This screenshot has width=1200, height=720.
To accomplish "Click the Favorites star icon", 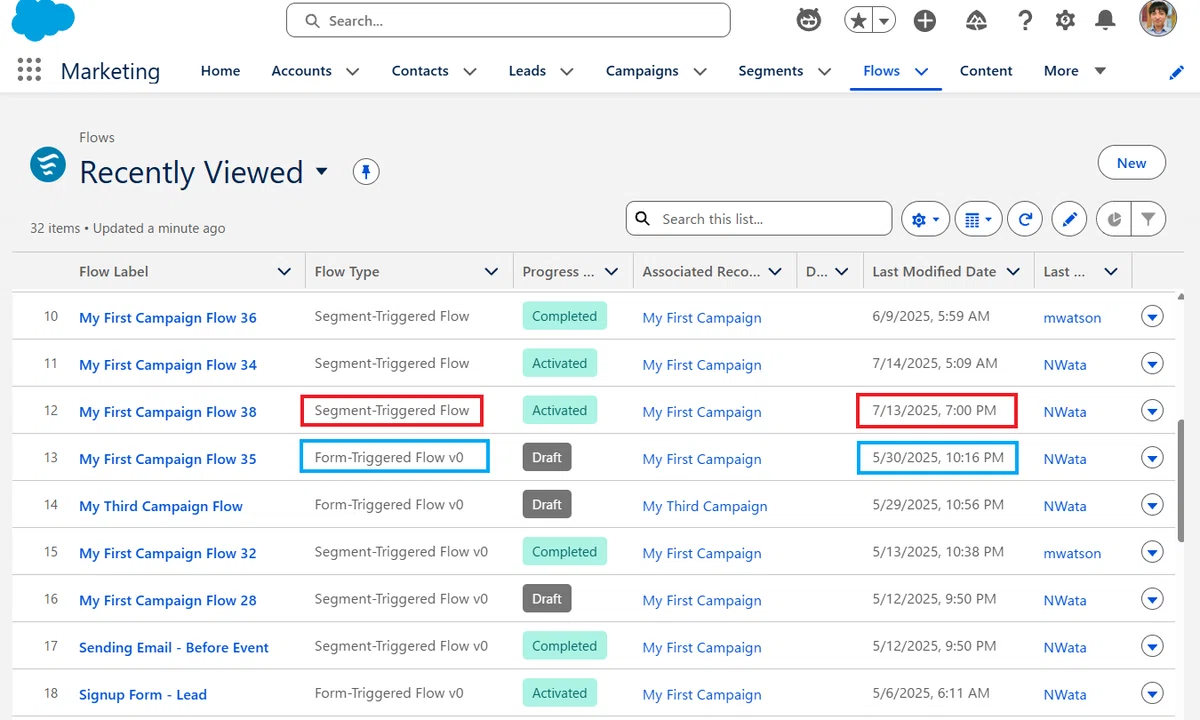I will [858, 20].
